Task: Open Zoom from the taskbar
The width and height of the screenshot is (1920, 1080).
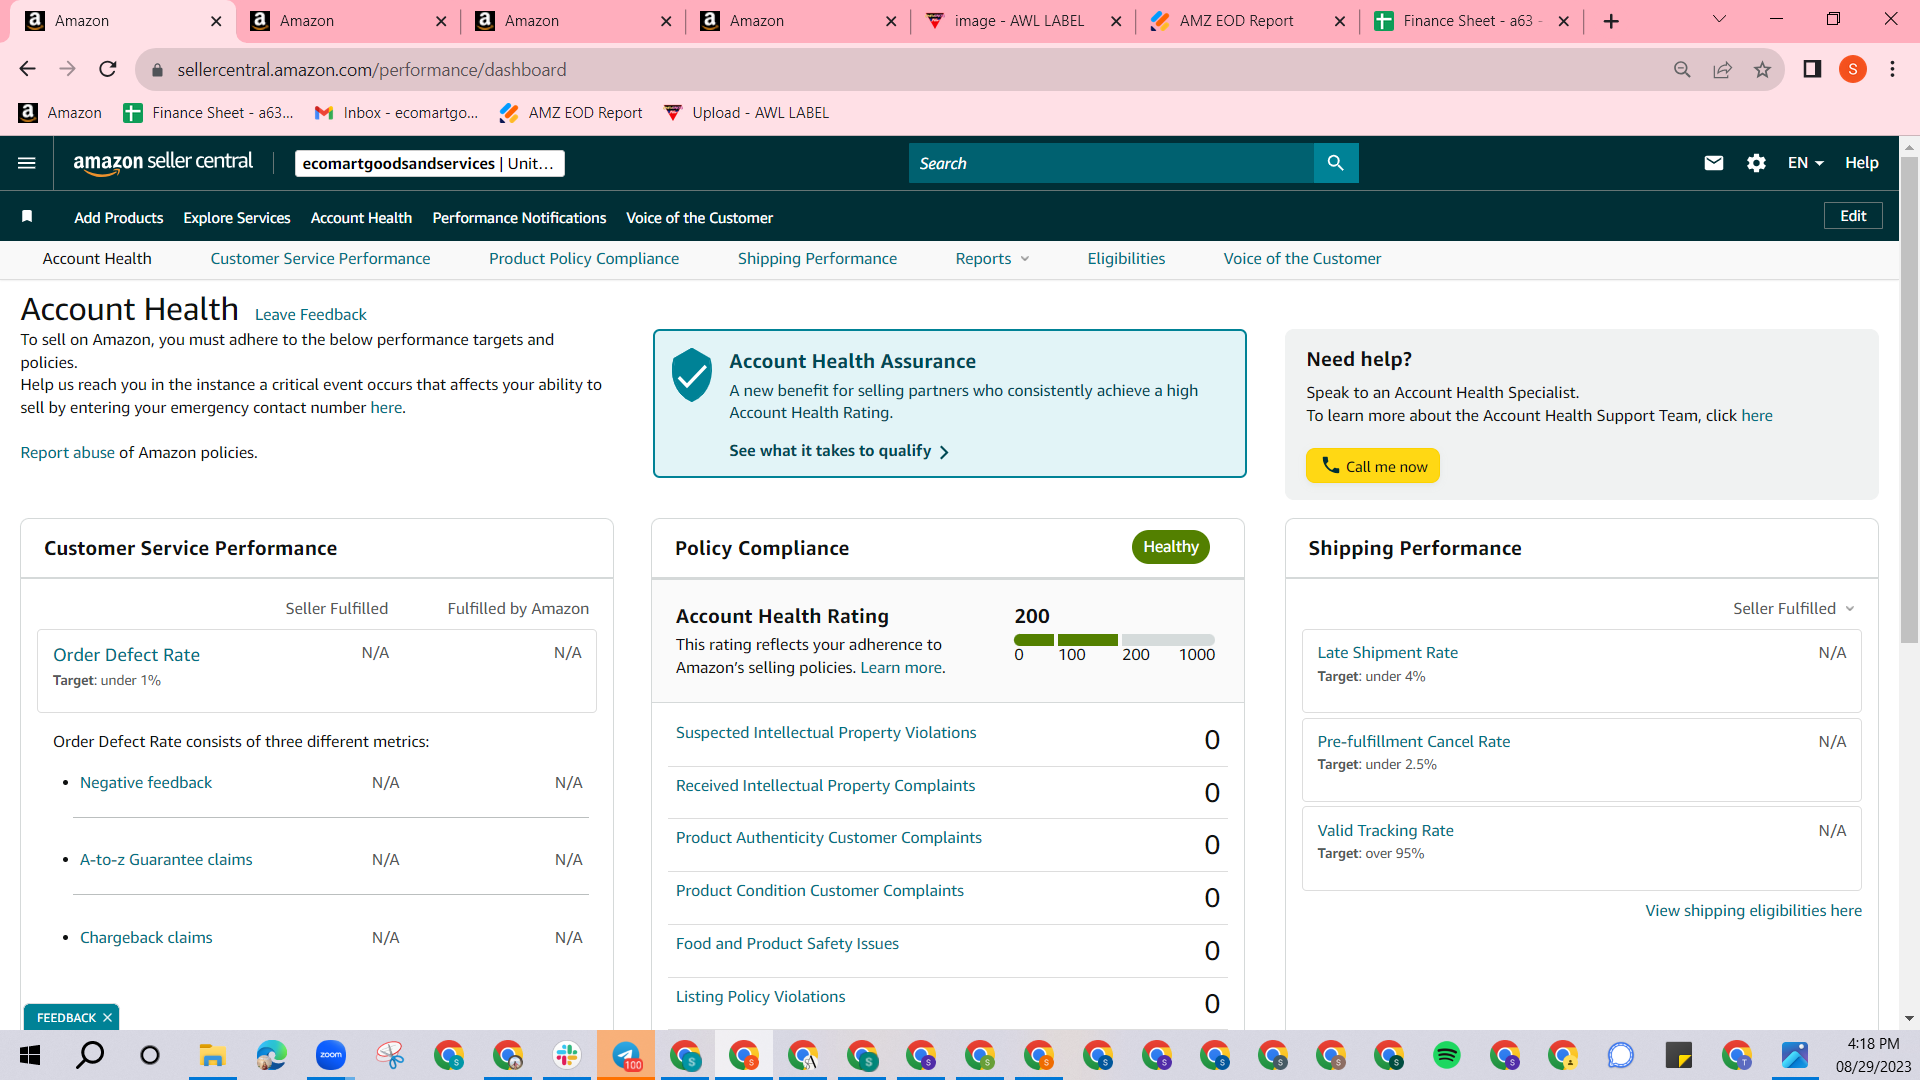Action: (330, 1055)
